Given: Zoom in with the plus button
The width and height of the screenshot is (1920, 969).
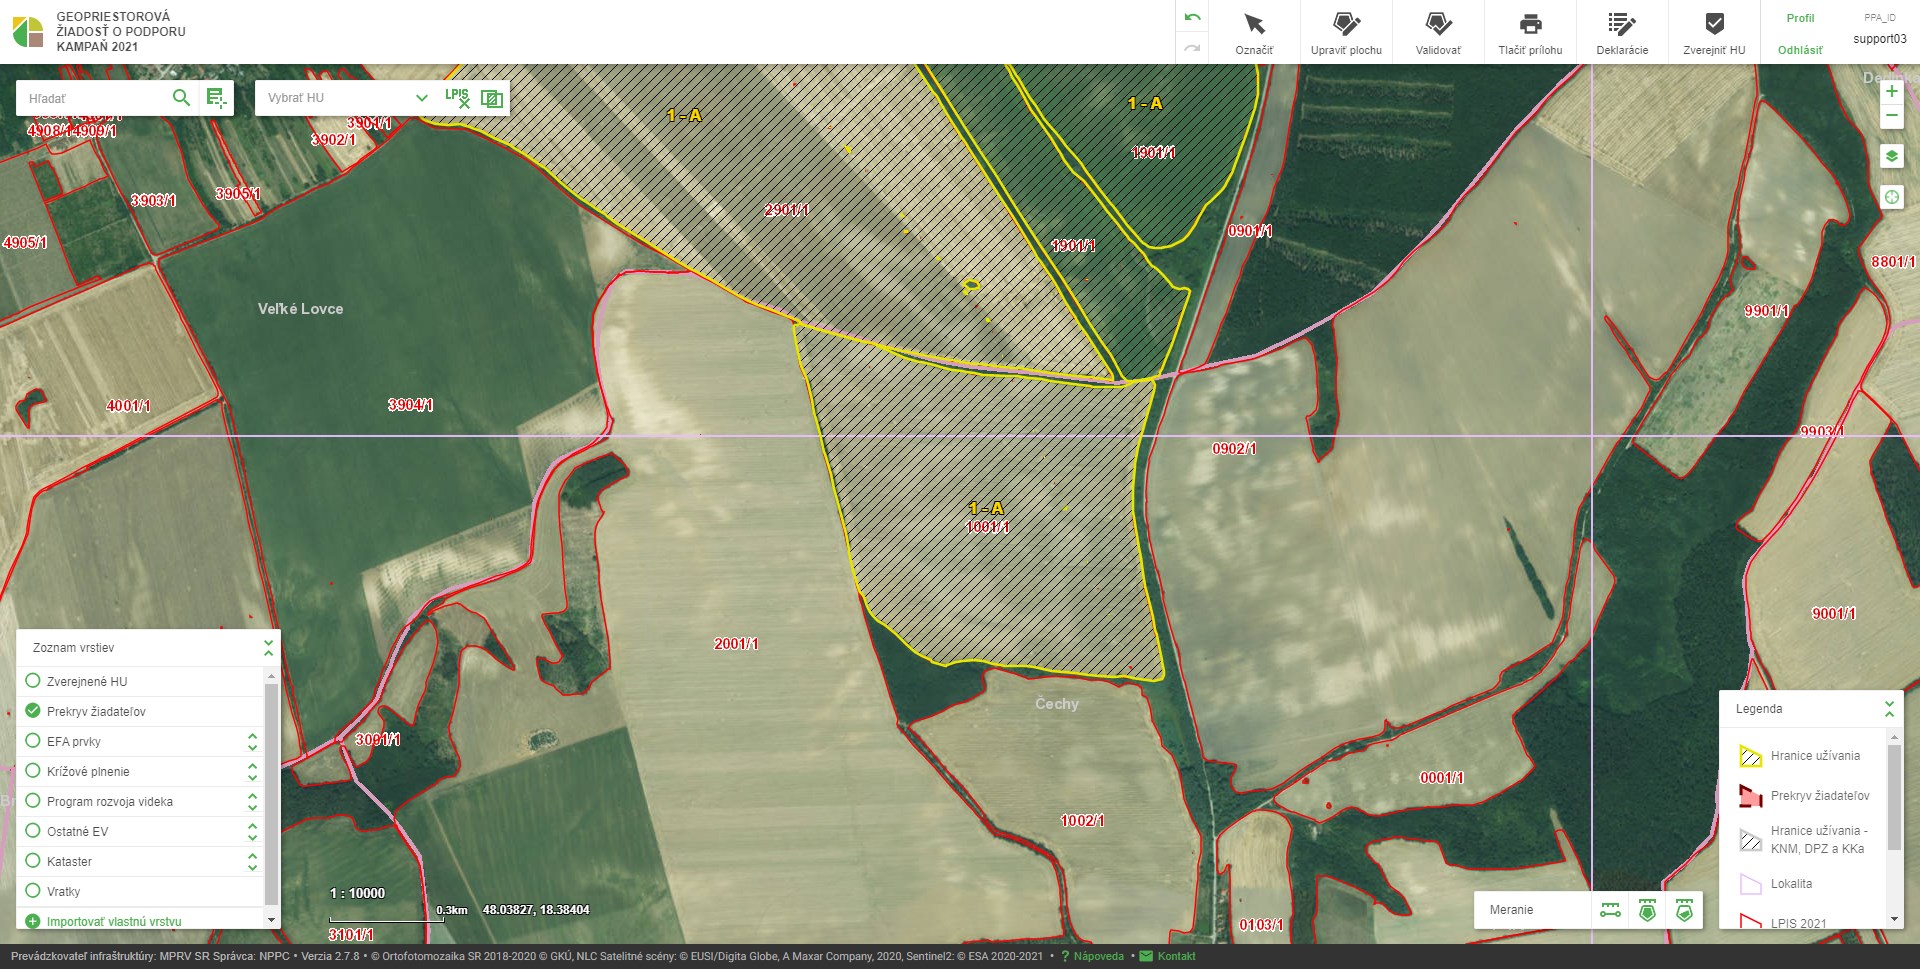Looking at the screenshot, I should pos(1891,91).
